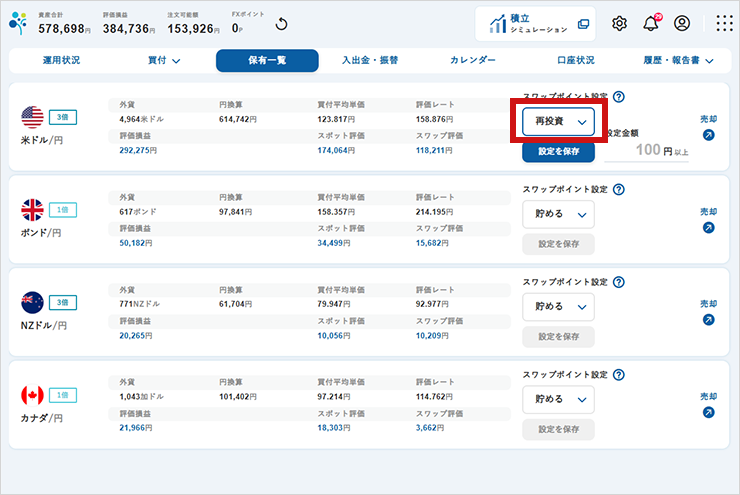Image resolution: width=740 pixels, height=495 pixels.
Task: Open the 貯める dropdown for ポンド/円
Action: 558,215
